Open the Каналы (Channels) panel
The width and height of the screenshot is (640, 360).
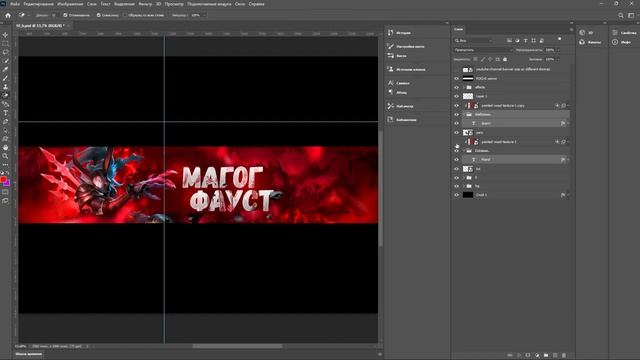click(590, 42)
